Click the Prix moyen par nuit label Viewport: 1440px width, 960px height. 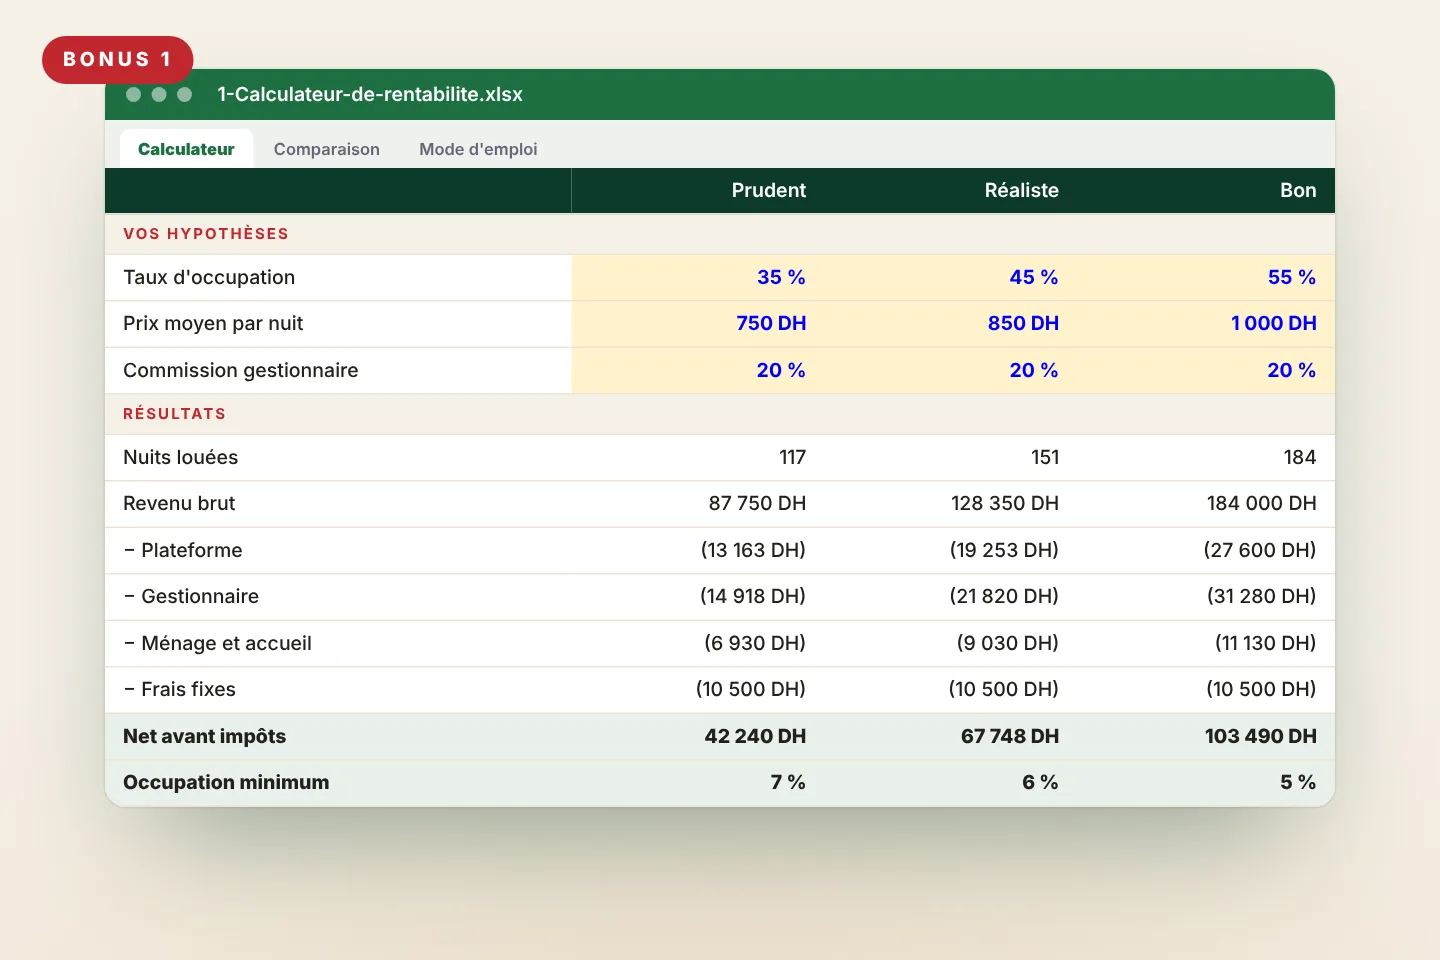(213, 324)
